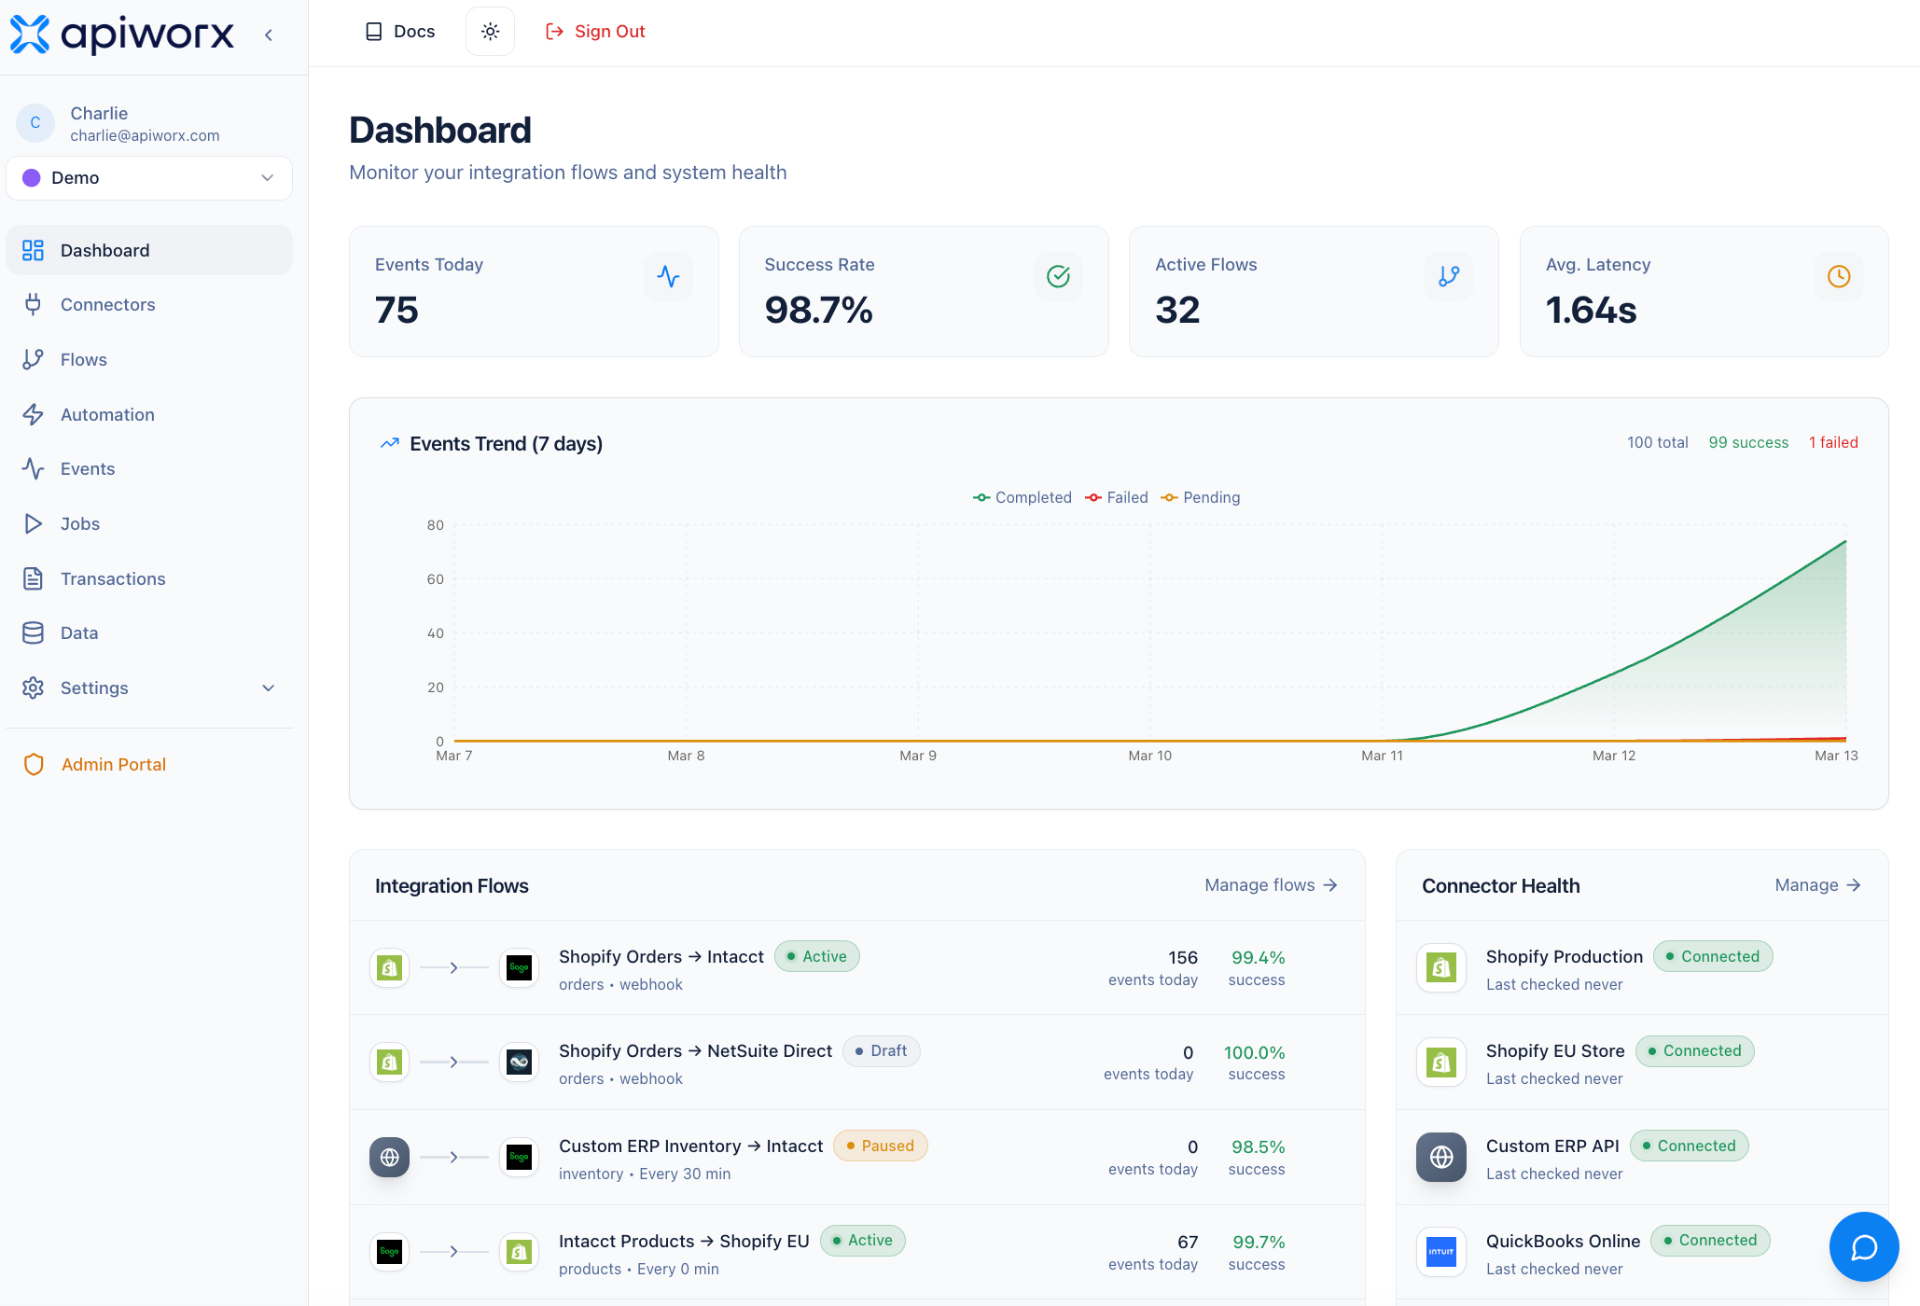Open the Docs menu item

(398, 31)
